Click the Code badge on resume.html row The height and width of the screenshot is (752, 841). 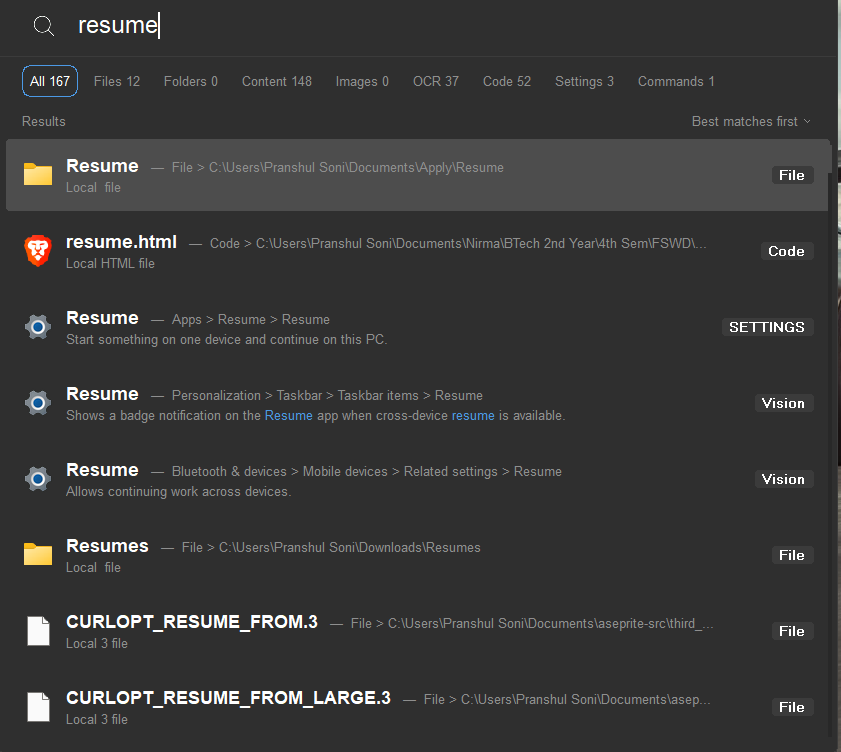point(787,251)
